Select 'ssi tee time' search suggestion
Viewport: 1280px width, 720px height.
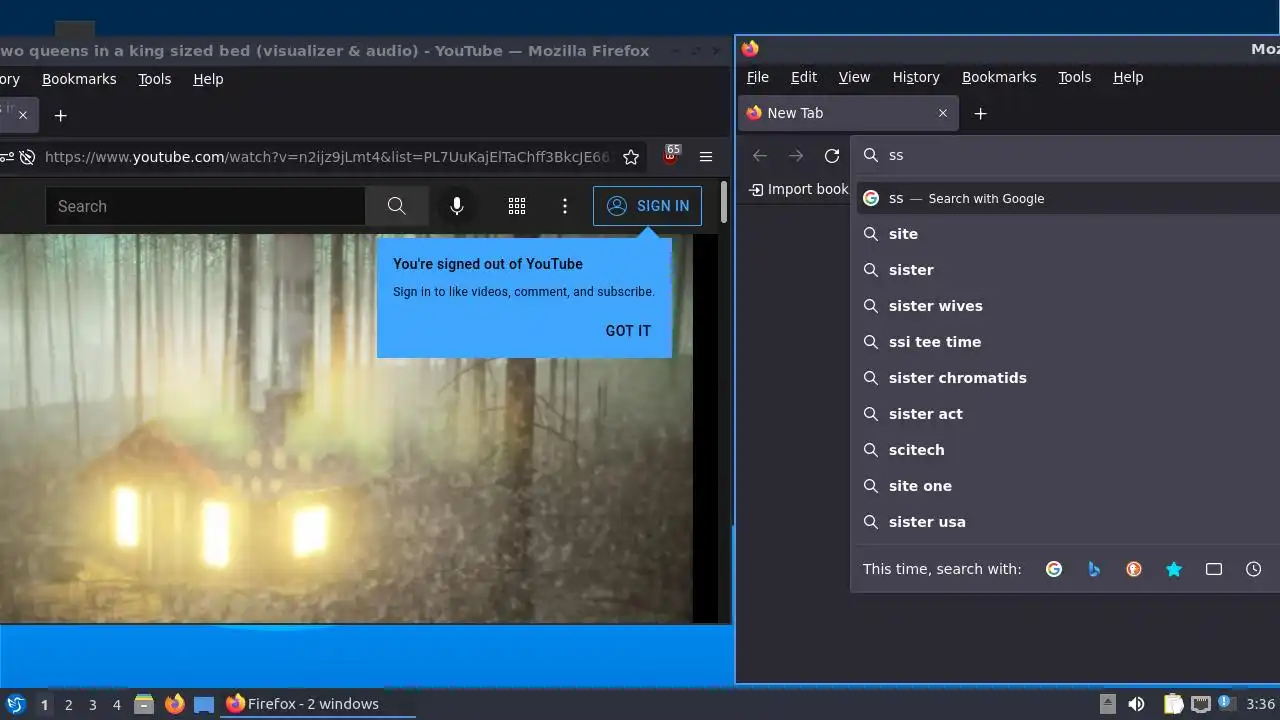pos(1068,342)
